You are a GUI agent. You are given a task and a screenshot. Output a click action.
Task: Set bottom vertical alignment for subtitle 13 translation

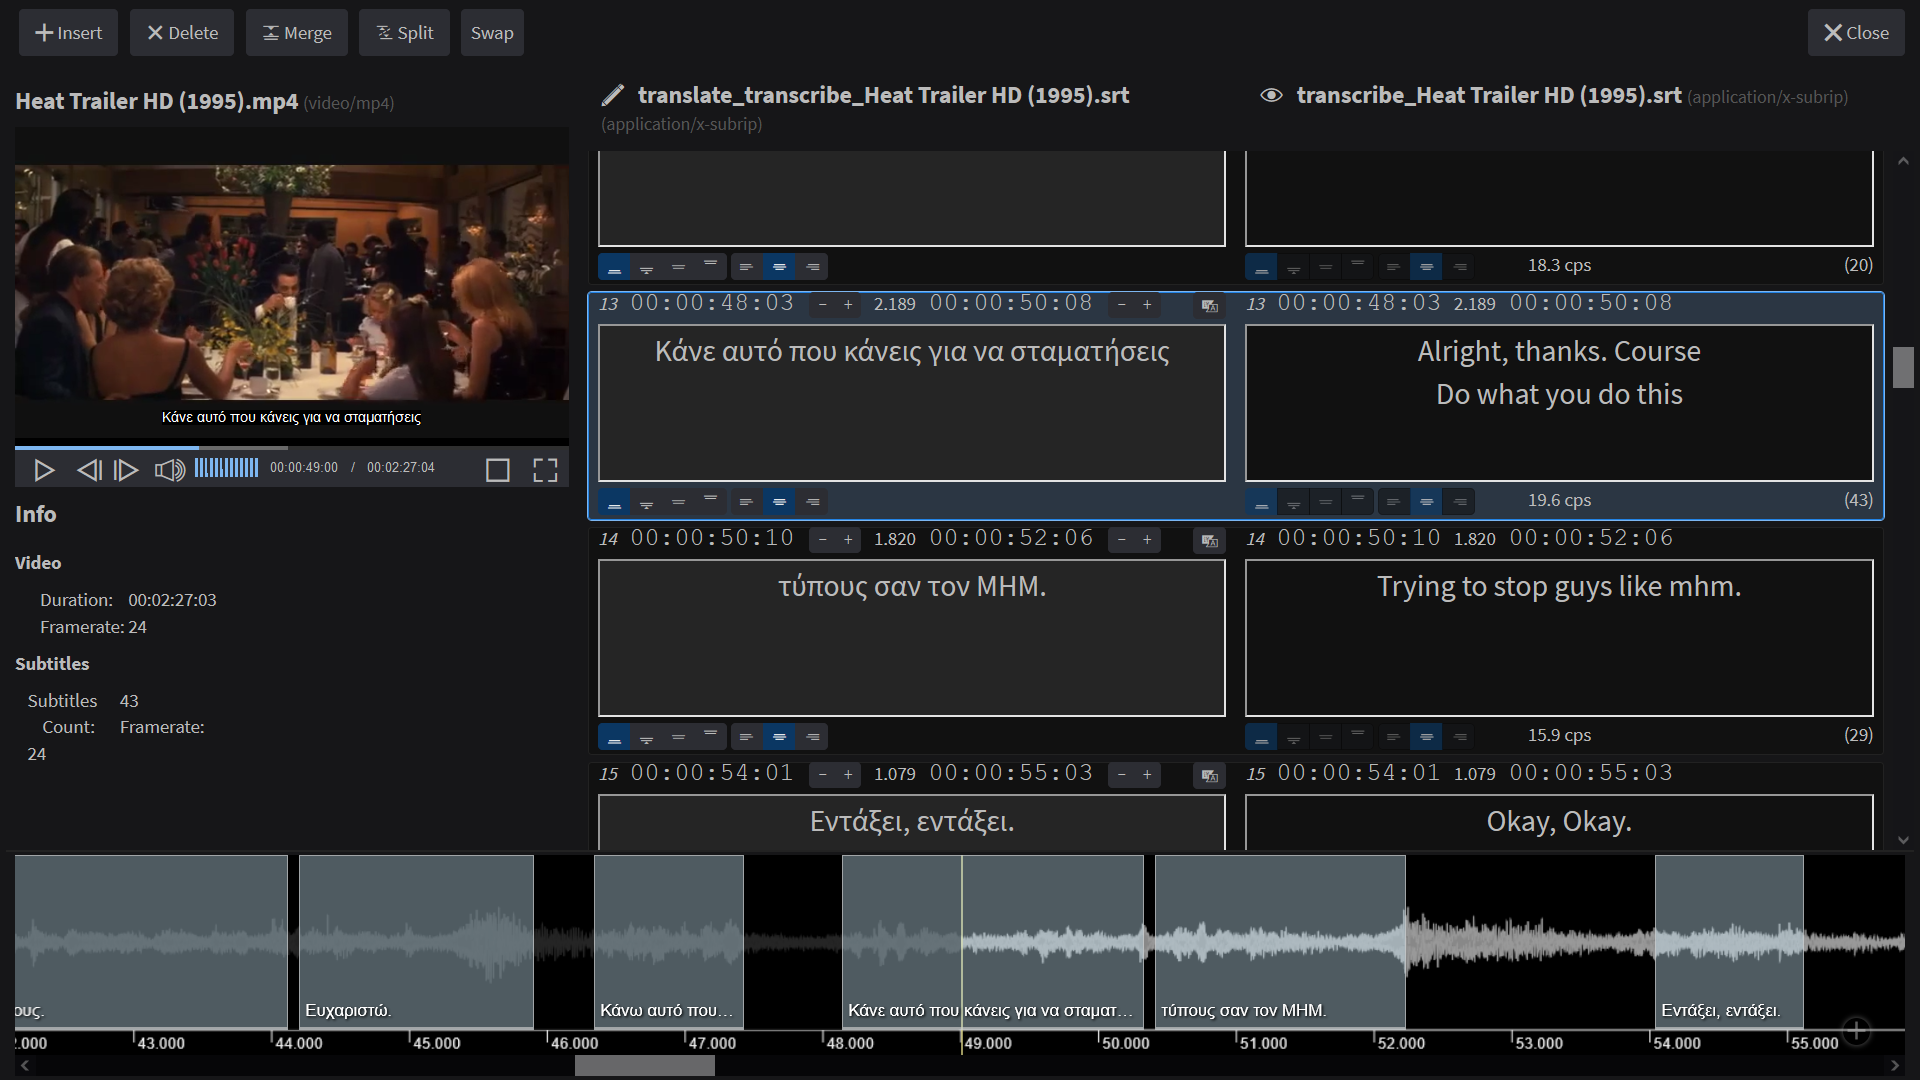point(614,502)
